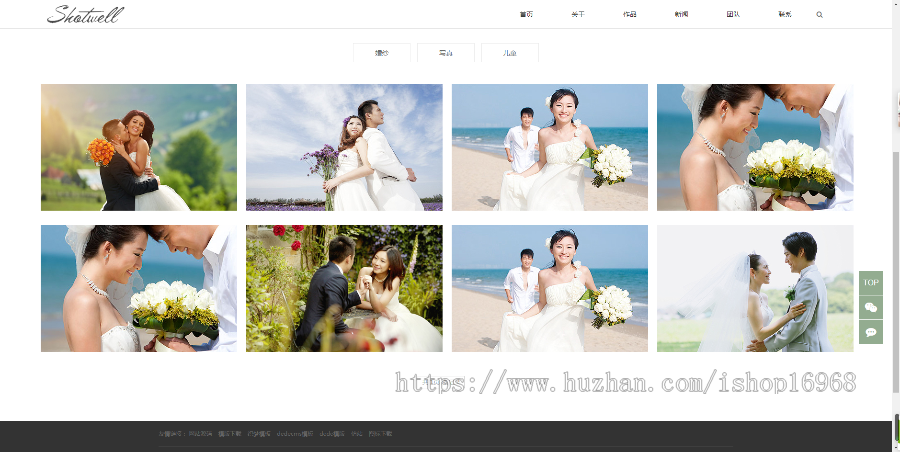
Task: Go to 首页 in the navigation menu
Action: point(526,14)
